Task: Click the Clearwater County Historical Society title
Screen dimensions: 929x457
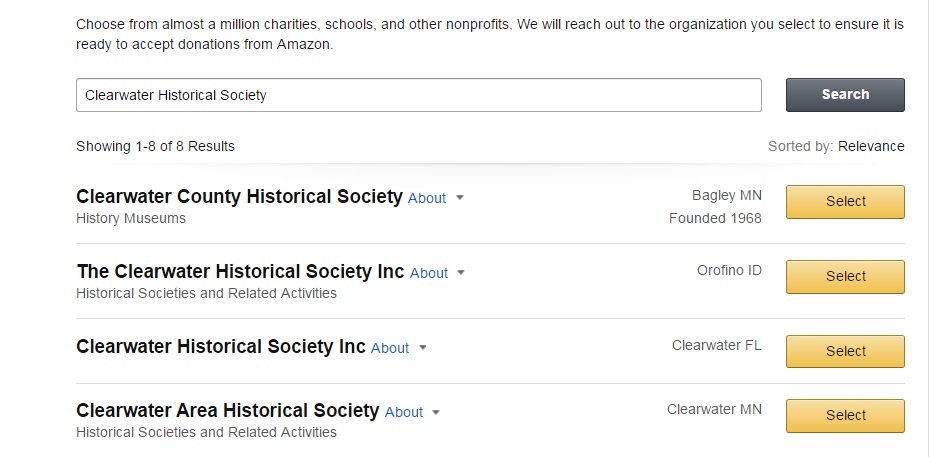Action: pos(239,196)
